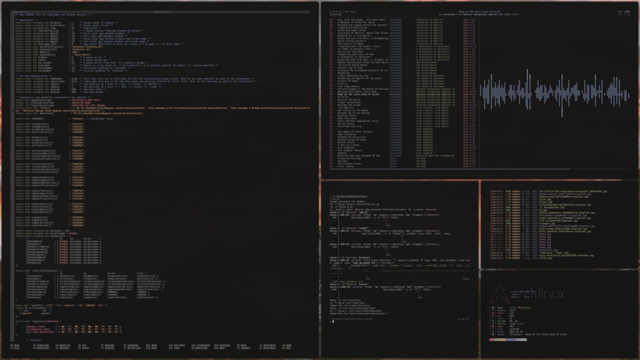Screen dimensions: 640x360
Task: Click the To Bracket shortcut in nano
Action: (x=201, y=345)
